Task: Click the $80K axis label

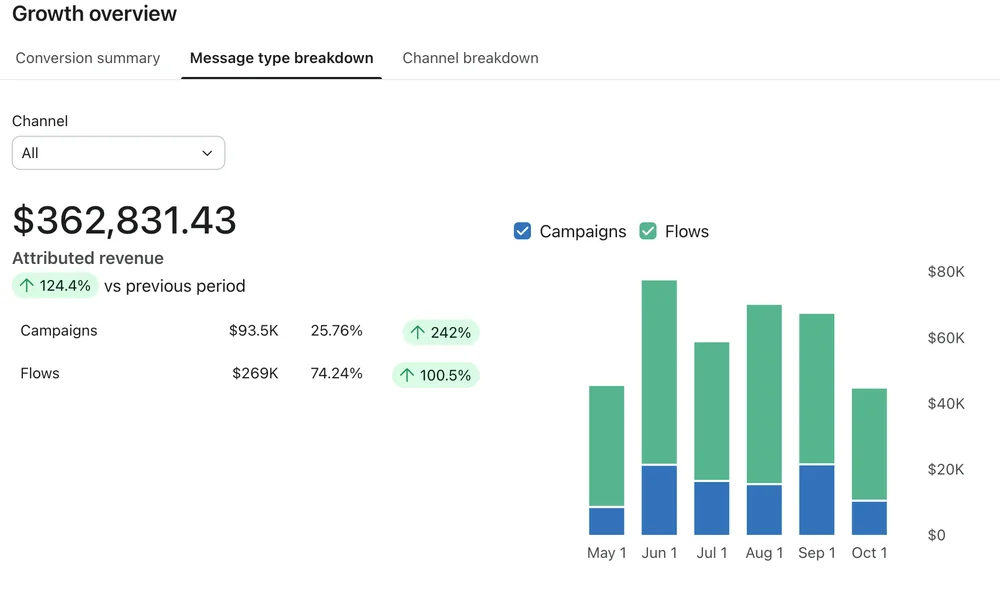Action: coord(946,272)
